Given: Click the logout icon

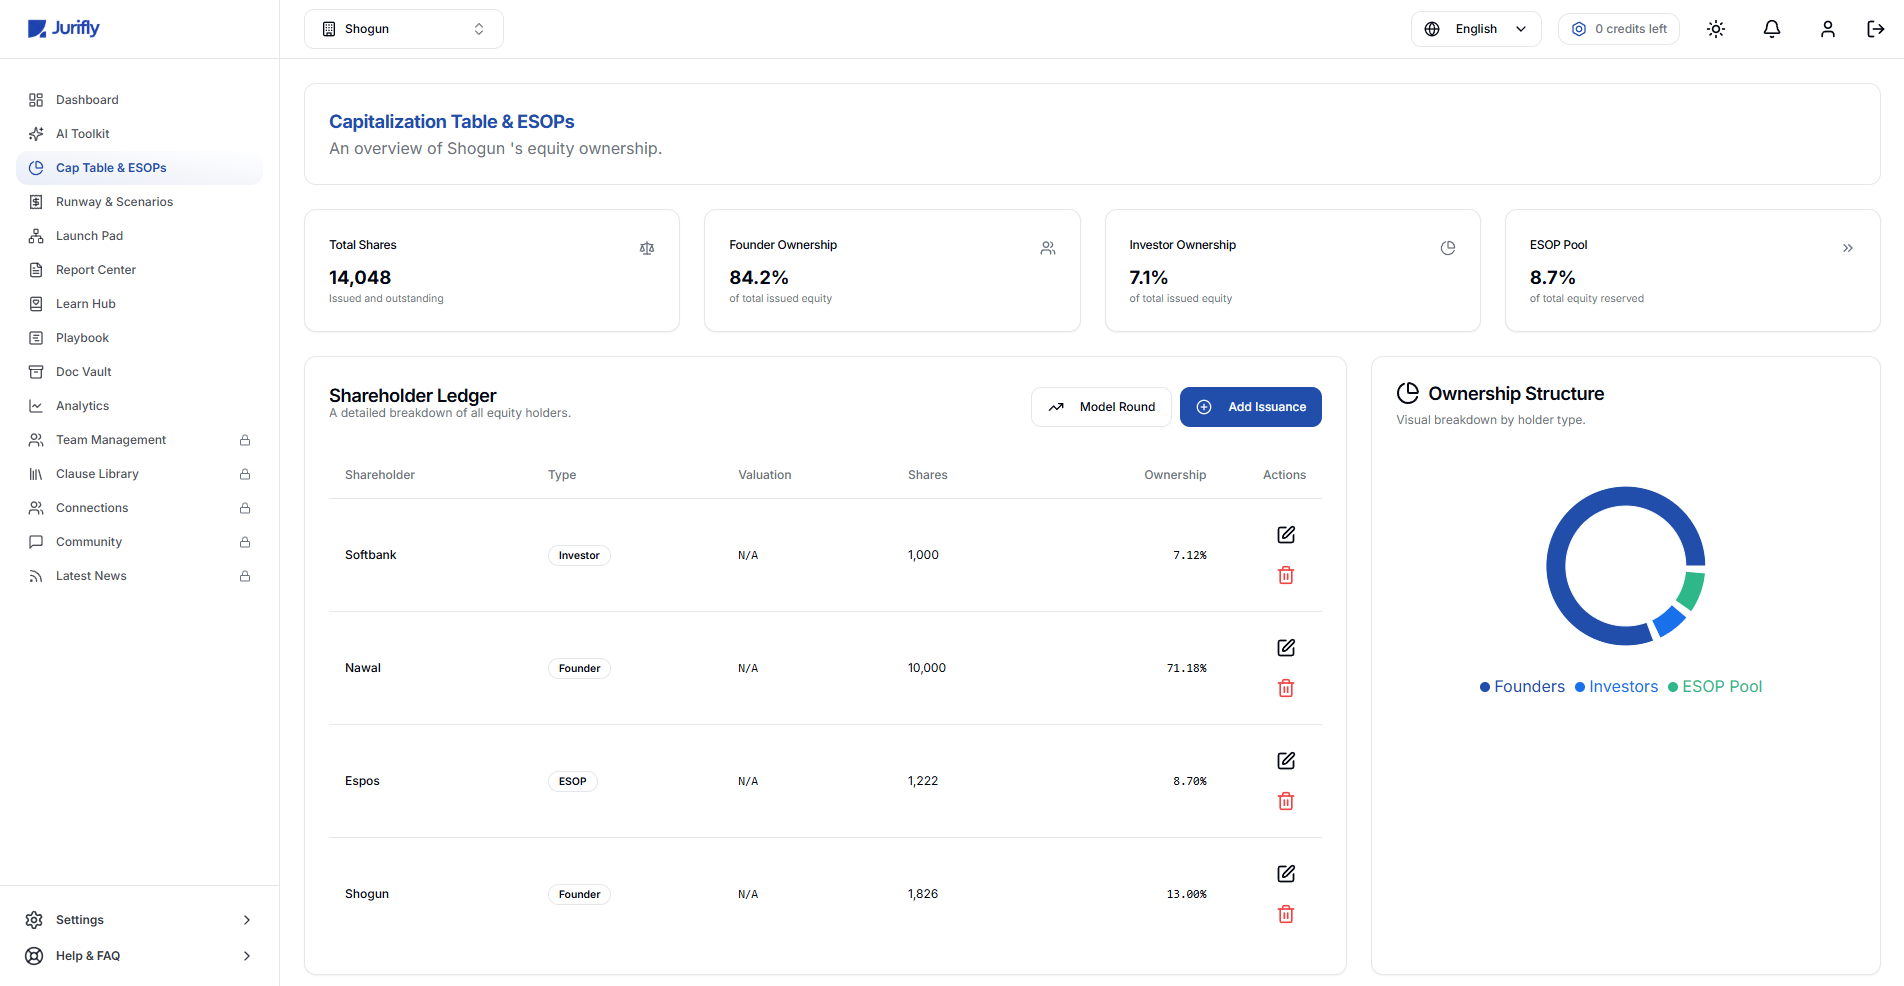Looking at the screenshot, I should [1876, 29].
